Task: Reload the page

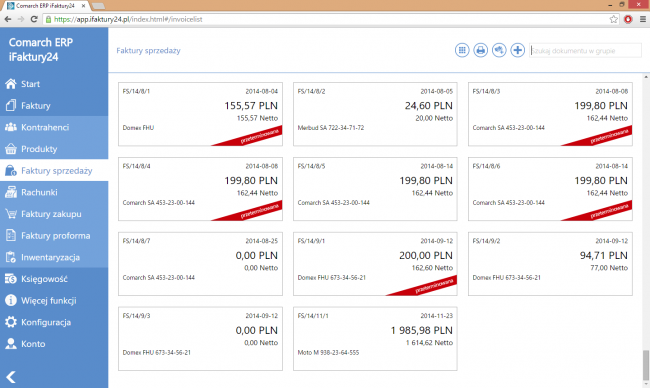Action: [34, 19]
